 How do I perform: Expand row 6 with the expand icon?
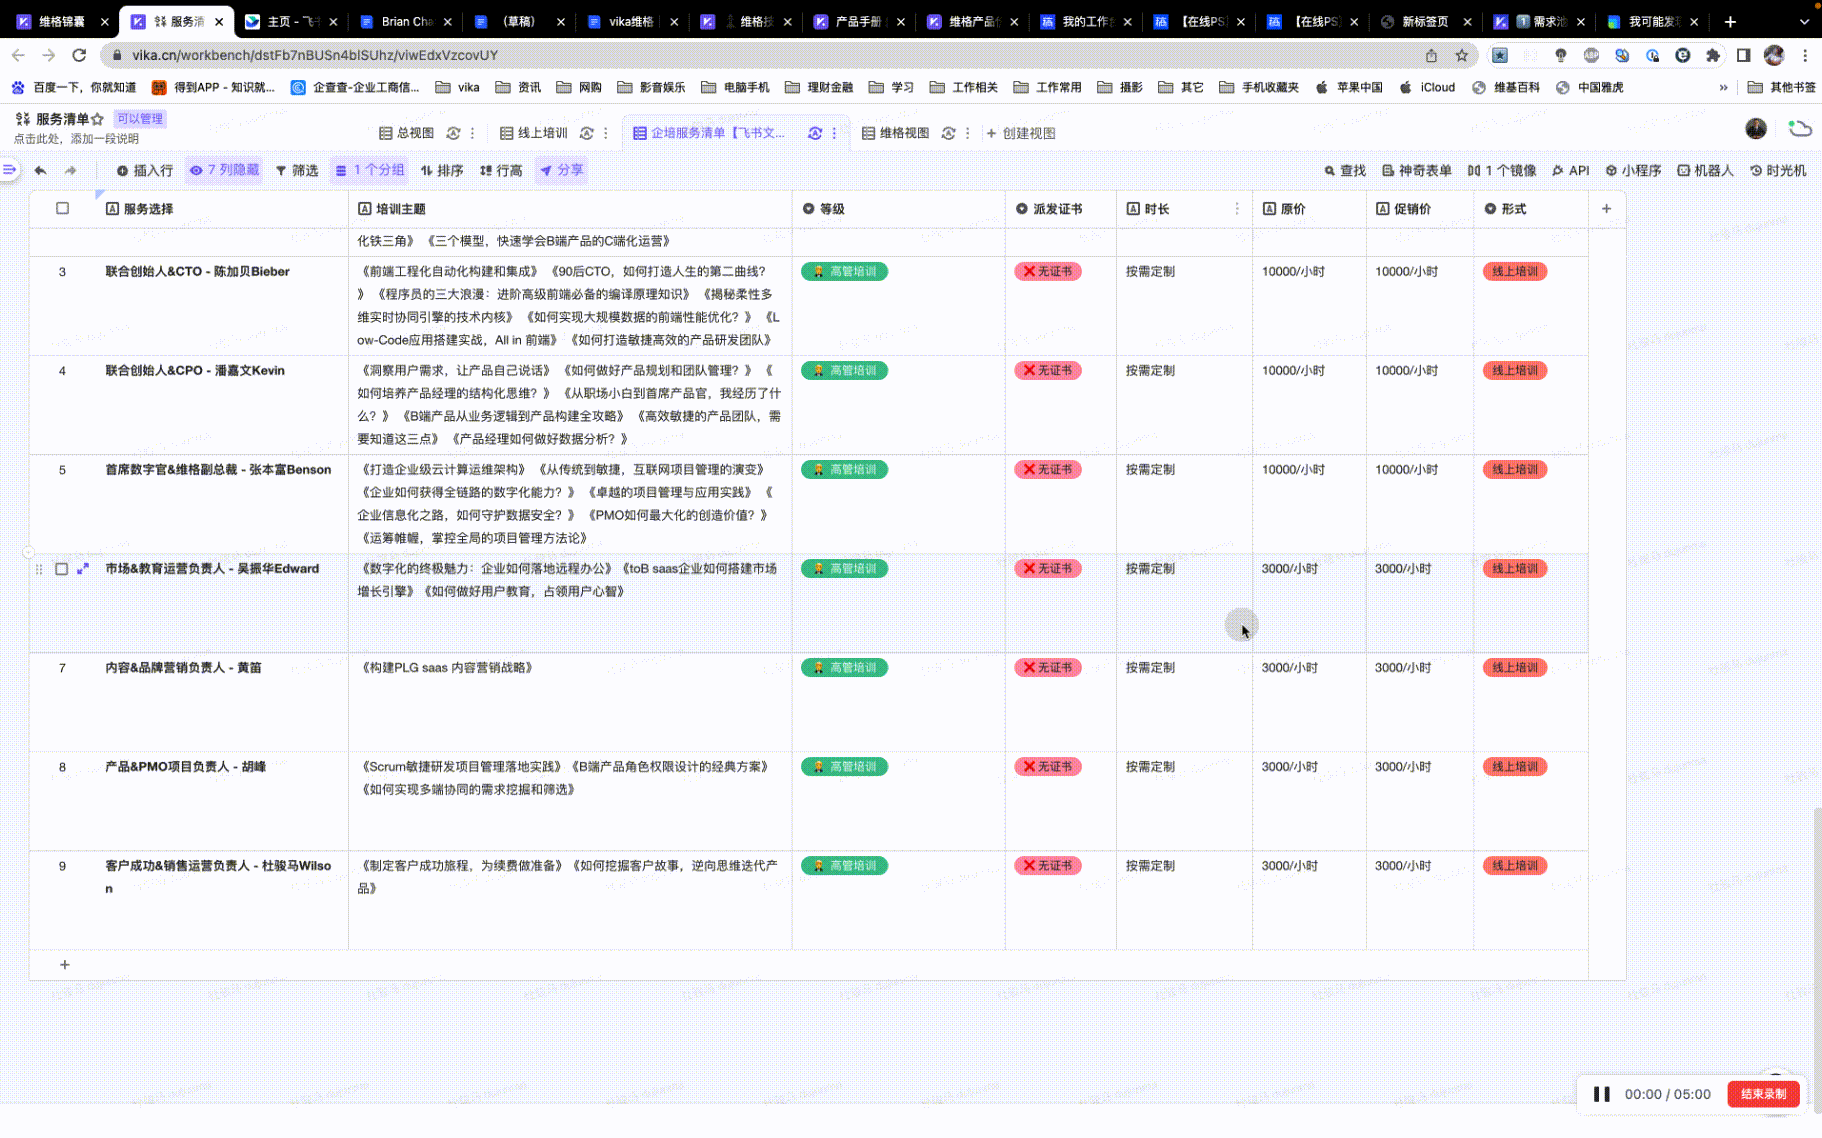click(x=83, y=569)
